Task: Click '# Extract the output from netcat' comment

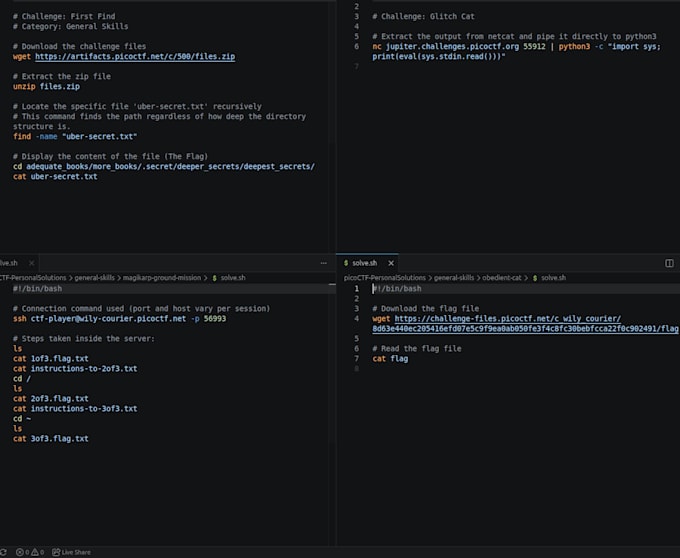Action: click(x=514, y=36)
